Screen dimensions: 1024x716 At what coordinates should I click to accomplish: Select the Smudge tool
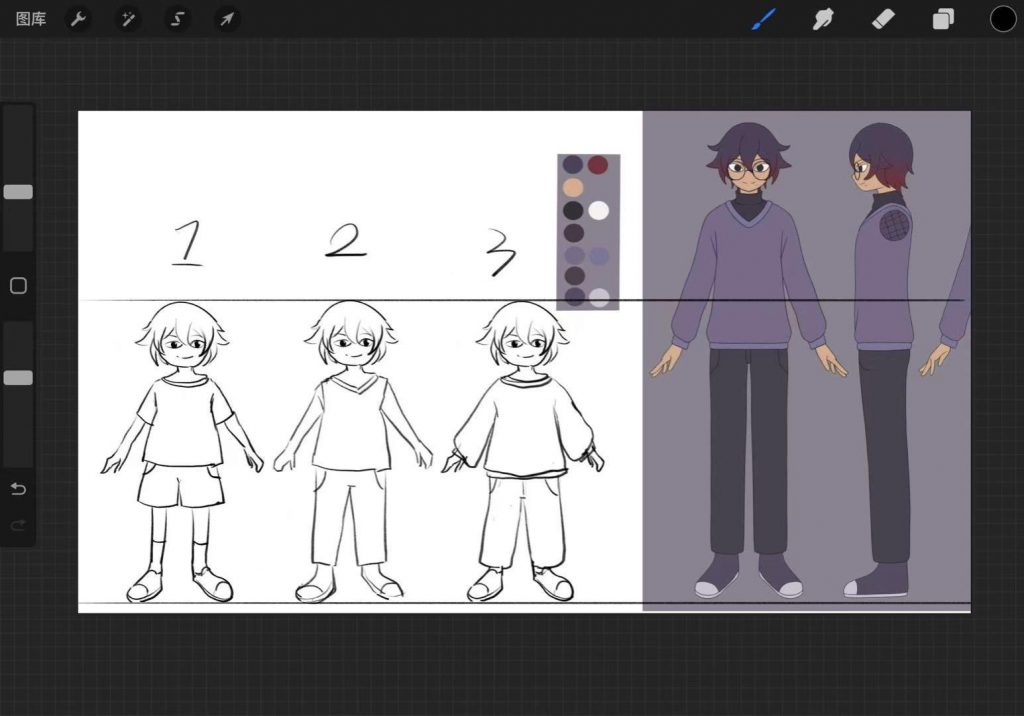click(x=823, y=19)
